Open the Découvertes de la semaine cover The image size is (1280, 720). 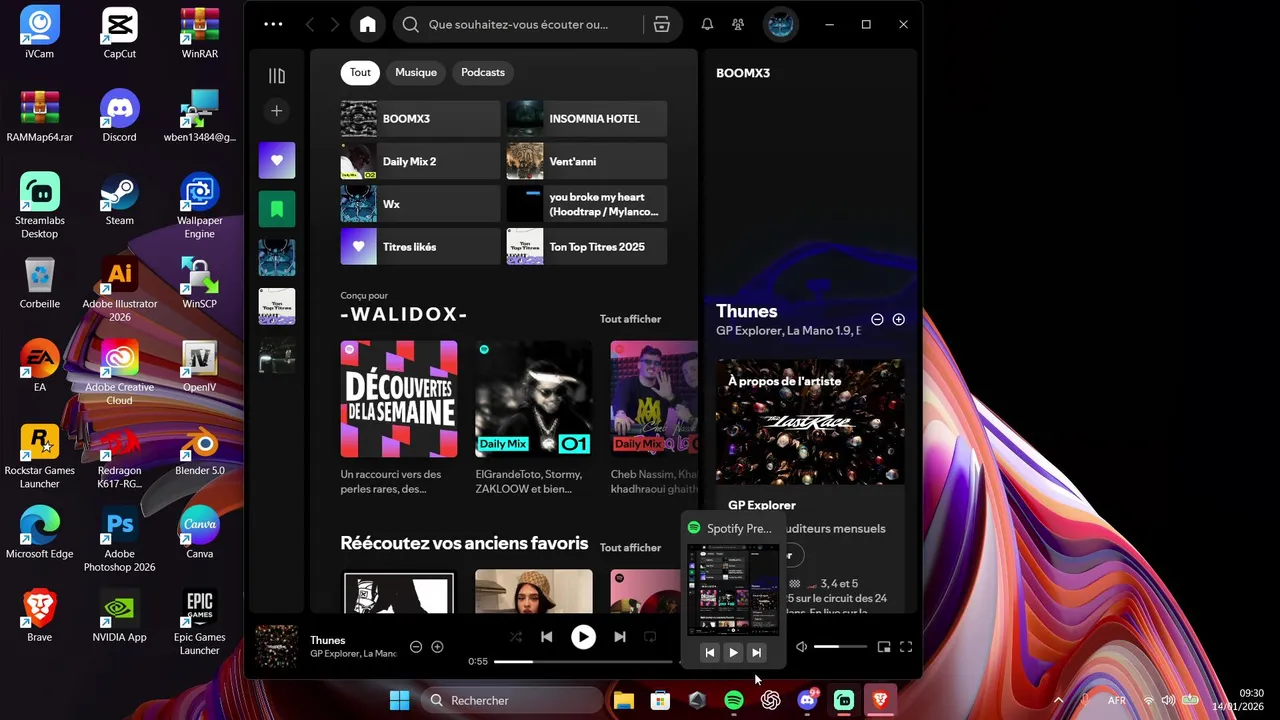[399, 399]
